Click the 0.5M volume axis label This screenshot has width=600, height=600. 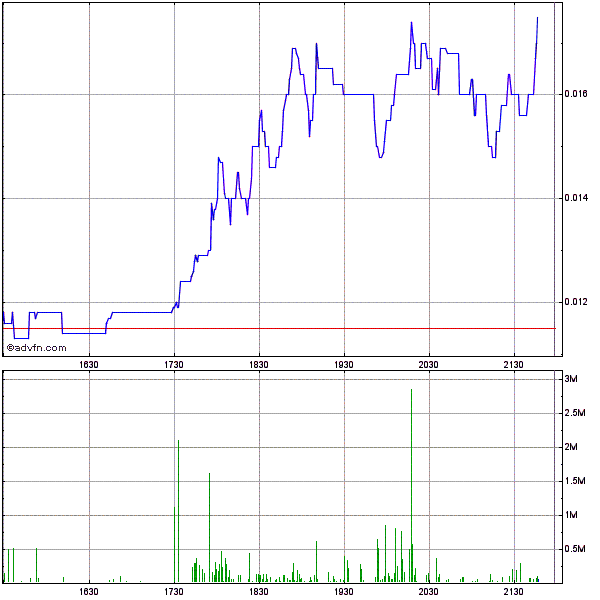click(575, 549)
